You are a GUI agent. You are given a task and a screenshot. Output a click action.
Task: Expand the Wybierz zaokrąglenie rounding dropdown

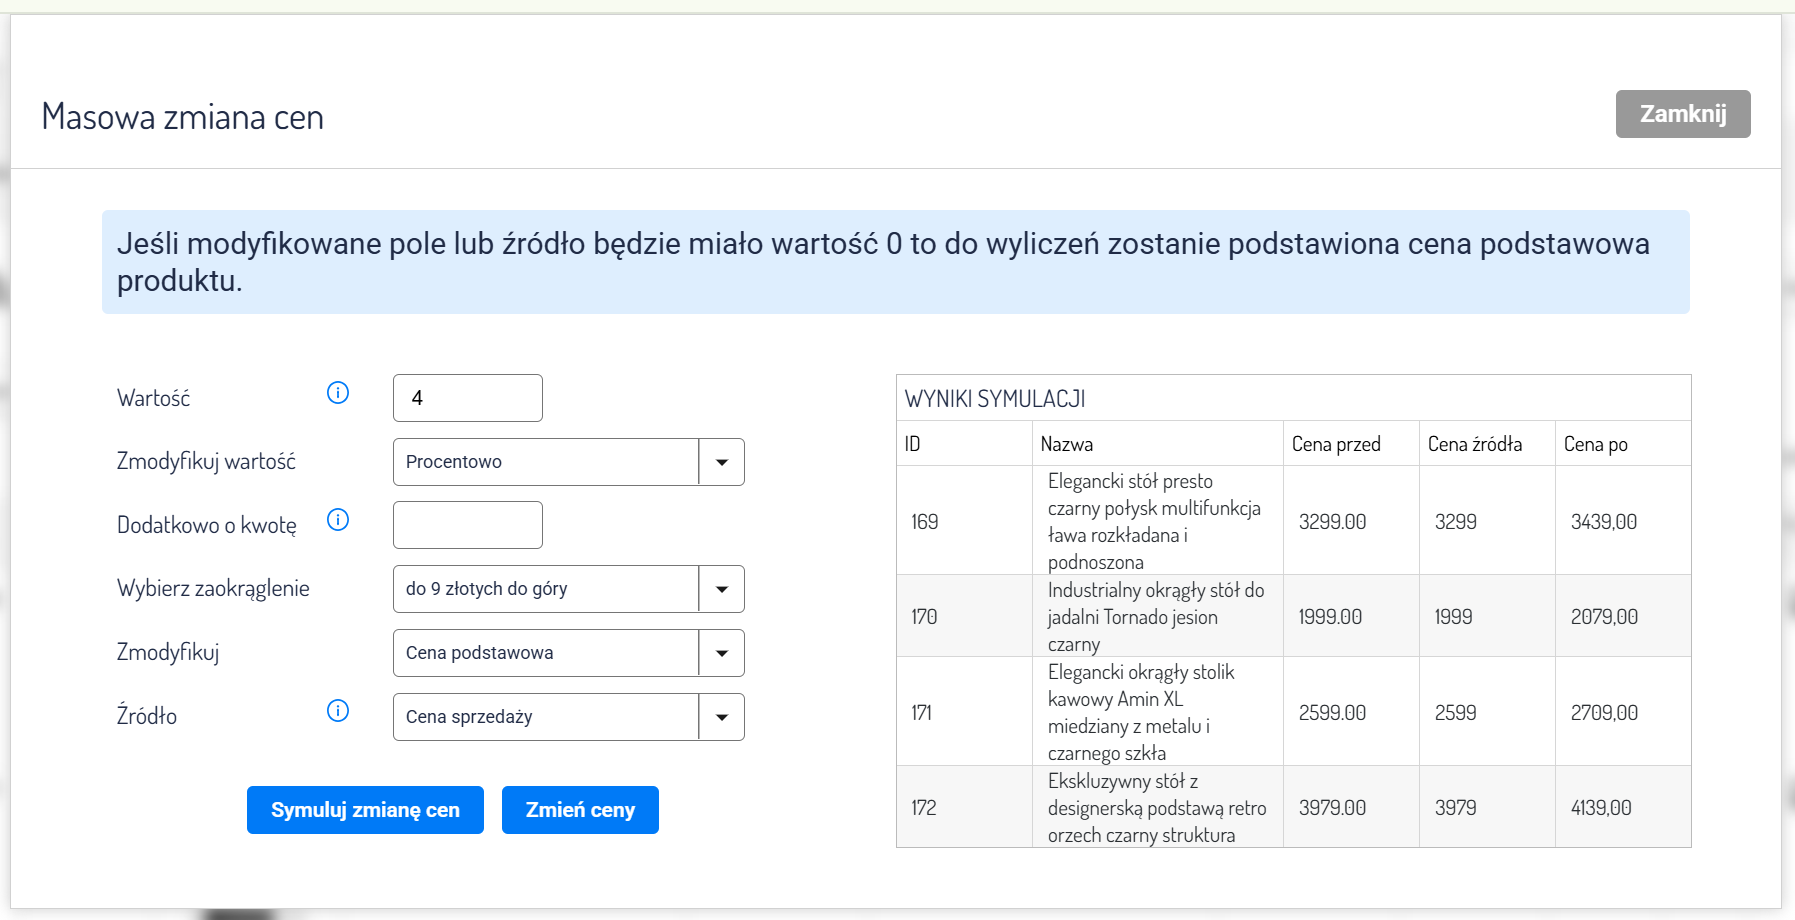tap(568, 589)
